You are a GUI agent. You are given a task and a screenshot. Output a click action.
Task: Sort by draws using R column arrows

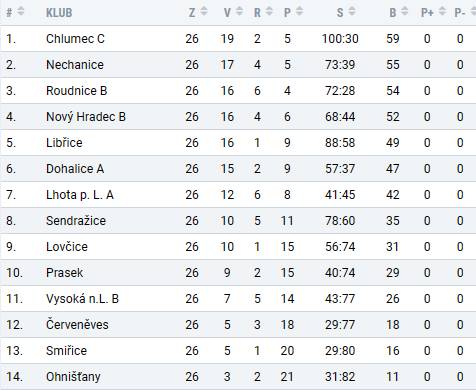[x=269, y=12]
